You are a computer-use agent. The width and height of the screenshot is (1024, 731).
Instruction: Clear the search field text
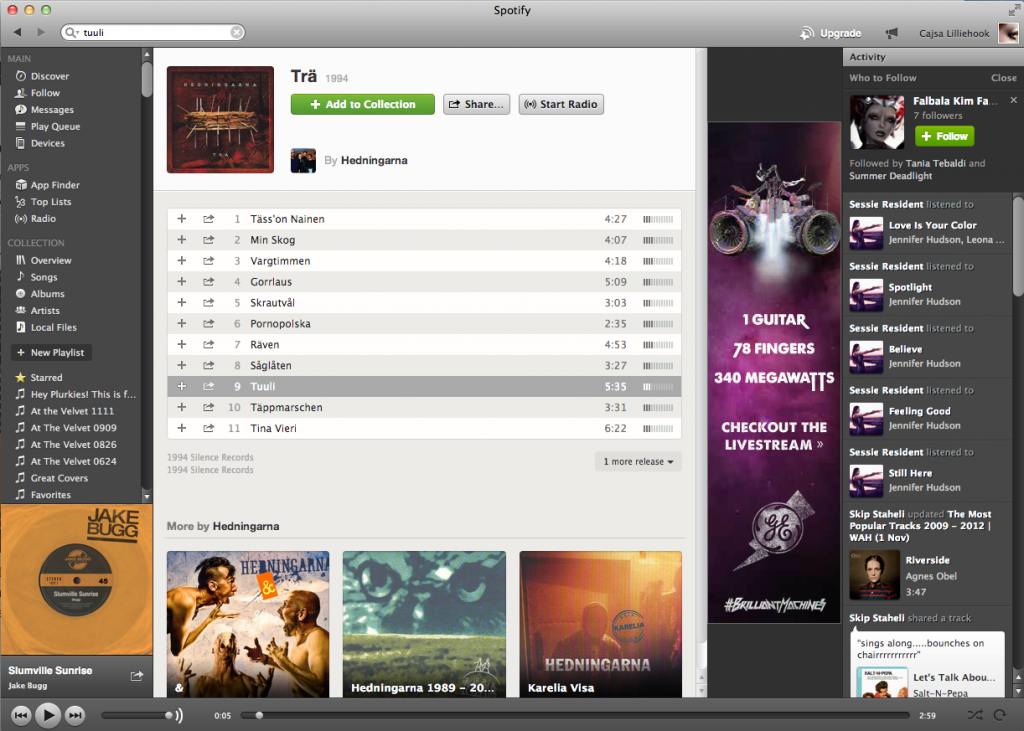(x=236, y=33)
